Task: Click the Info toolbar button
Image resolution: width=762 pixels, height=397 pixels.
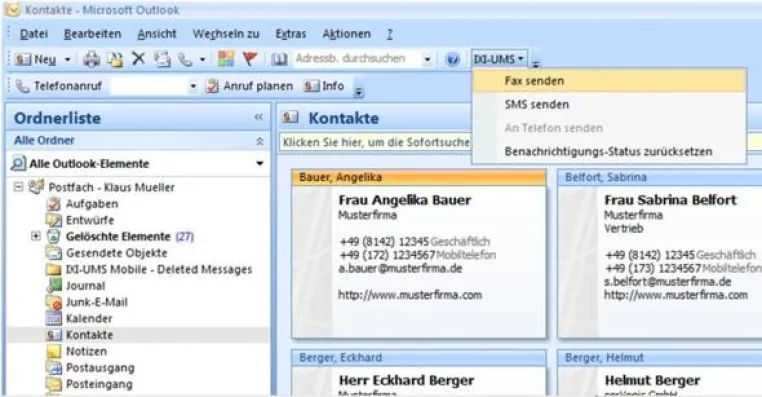Action: point(324,86)
